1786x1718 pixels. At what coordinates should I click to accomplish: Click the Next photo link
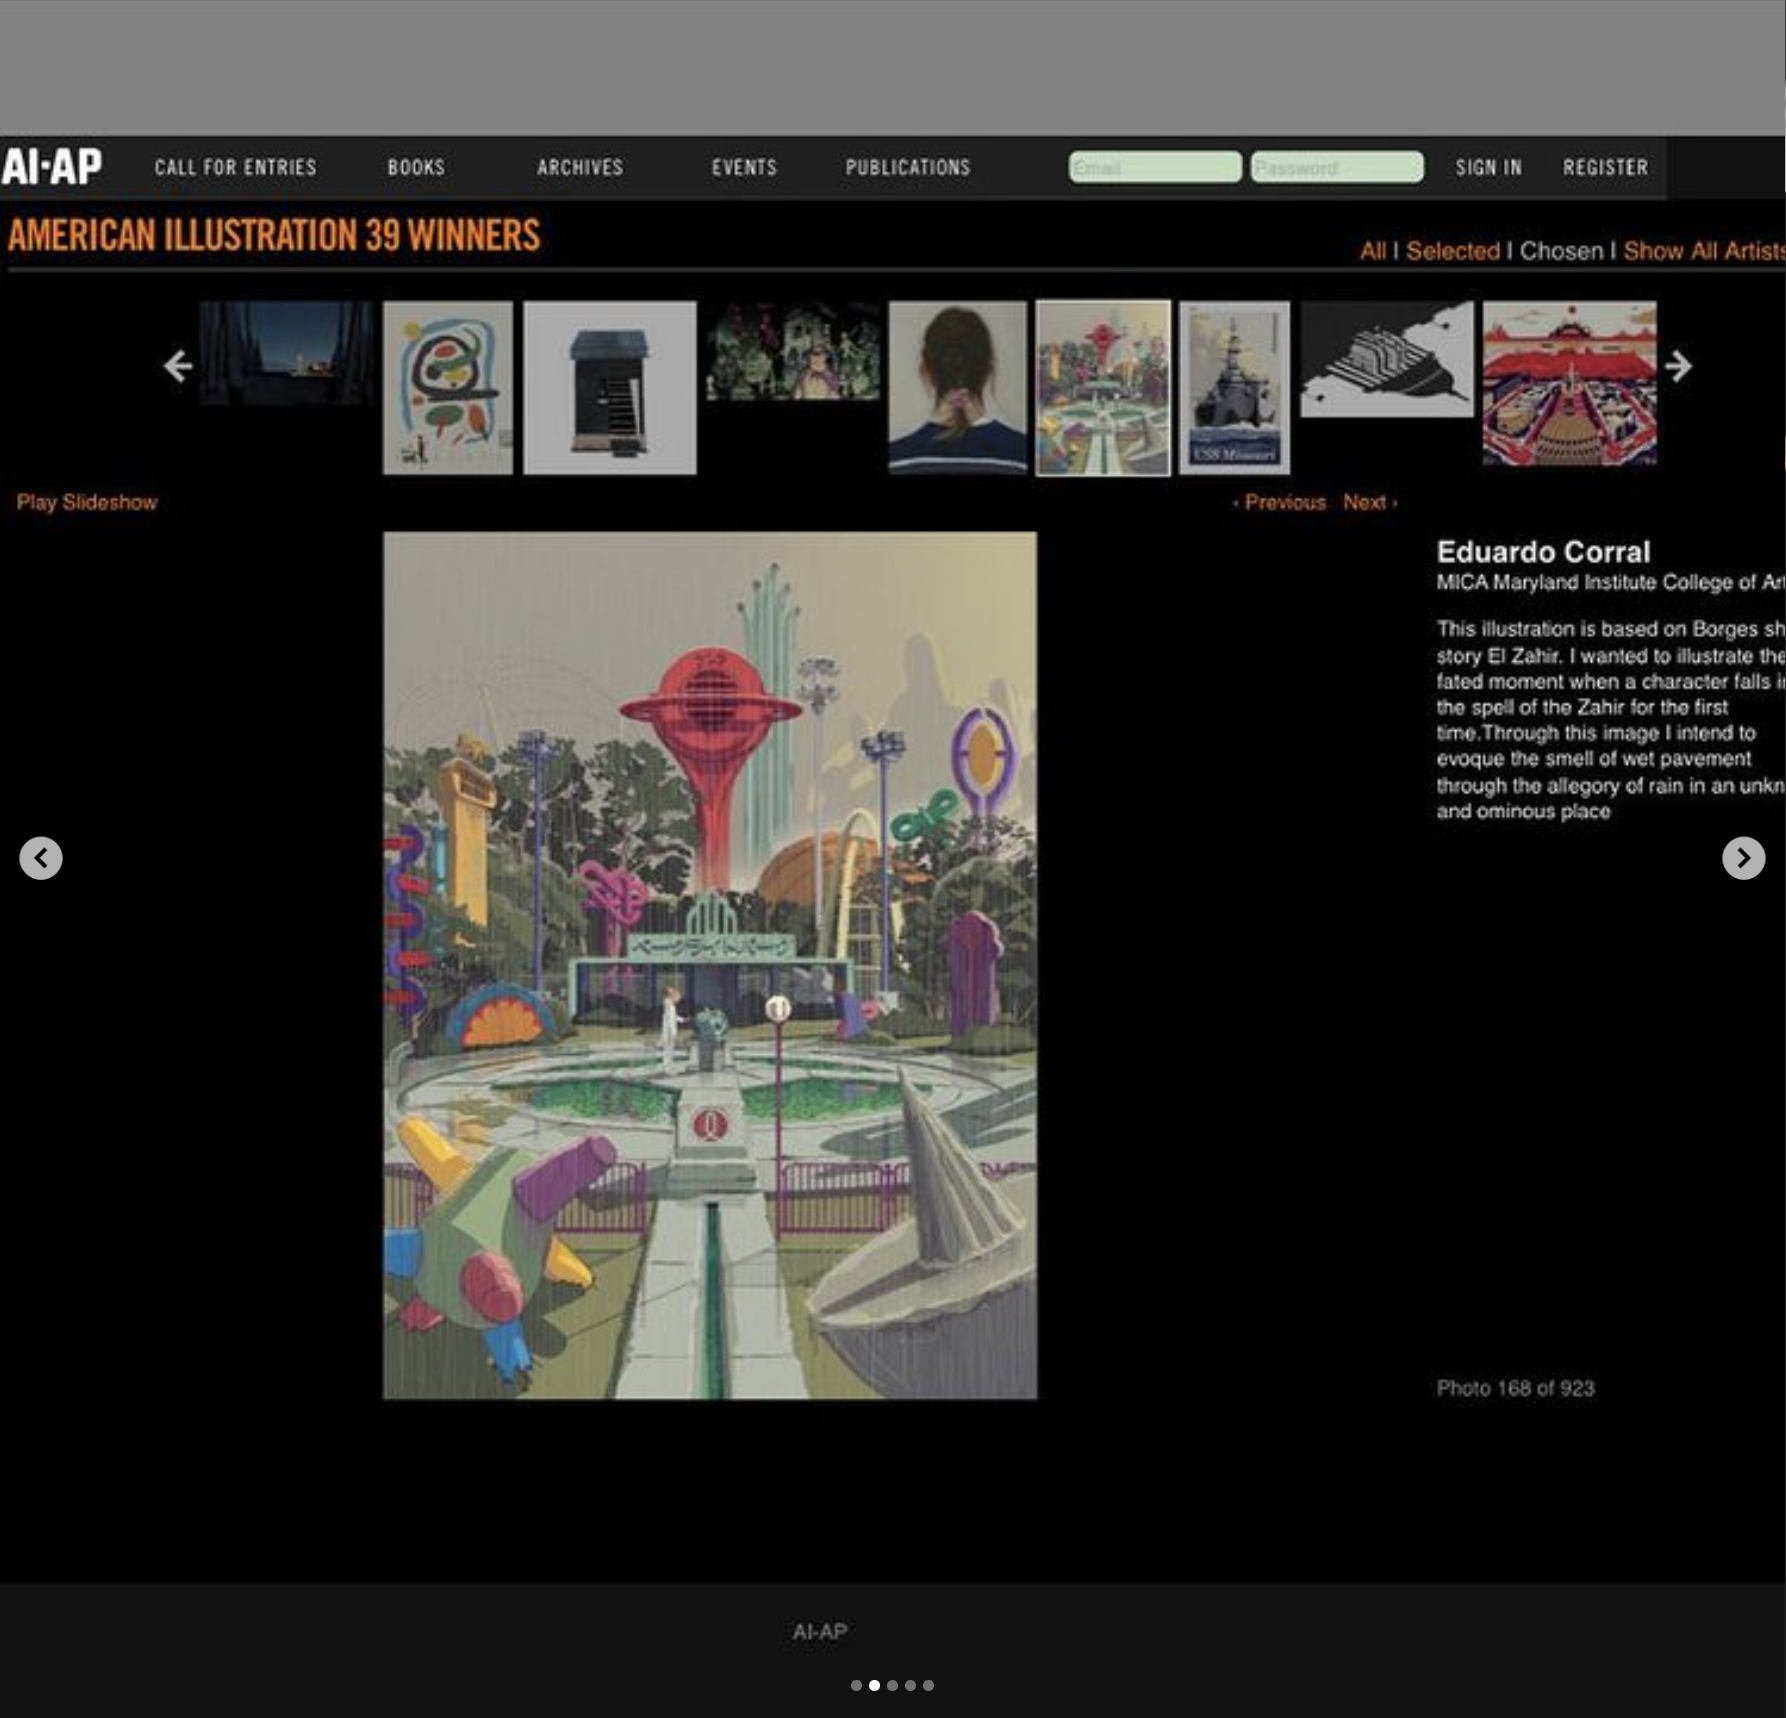click(x=1370, y=502)
